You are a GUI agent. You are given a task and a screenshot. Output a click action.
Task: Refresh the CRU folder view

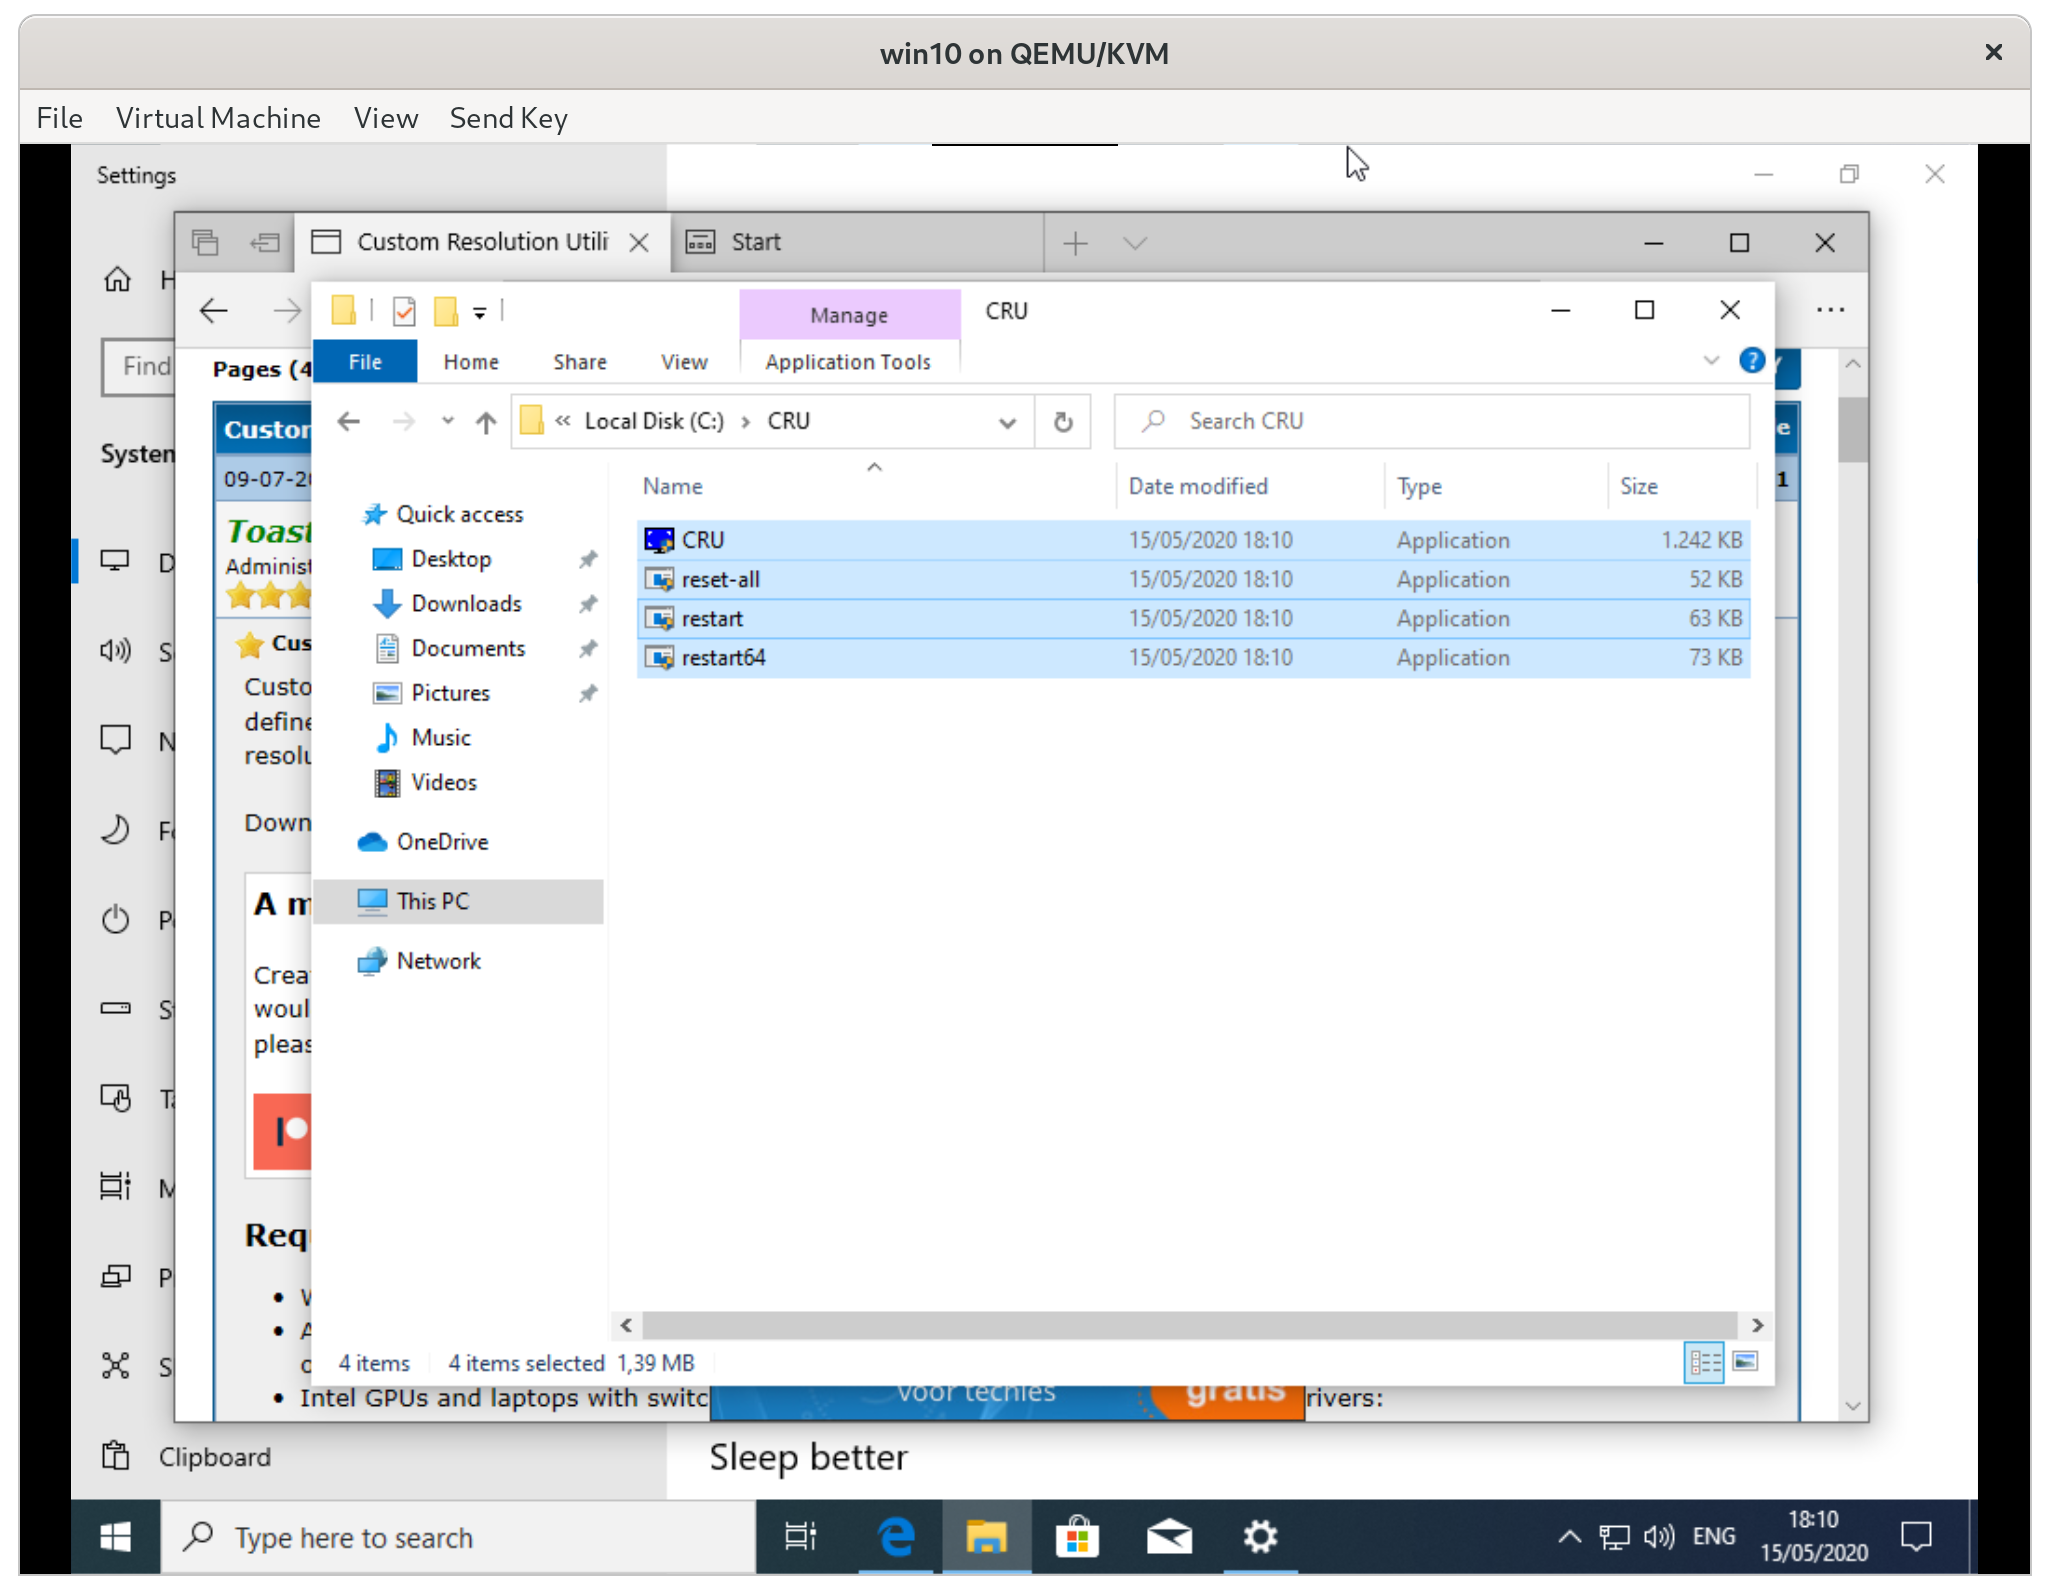point(1063,421)
